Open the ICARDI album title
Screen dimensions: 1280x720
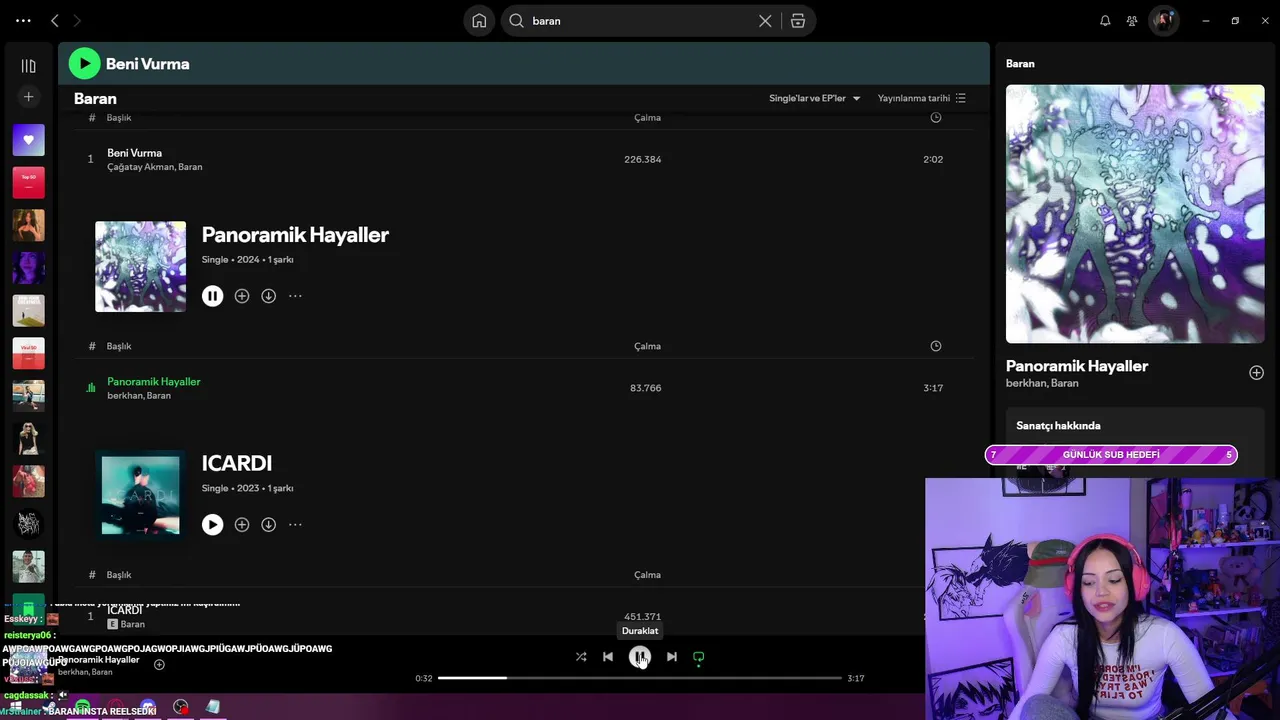[237, 464]
